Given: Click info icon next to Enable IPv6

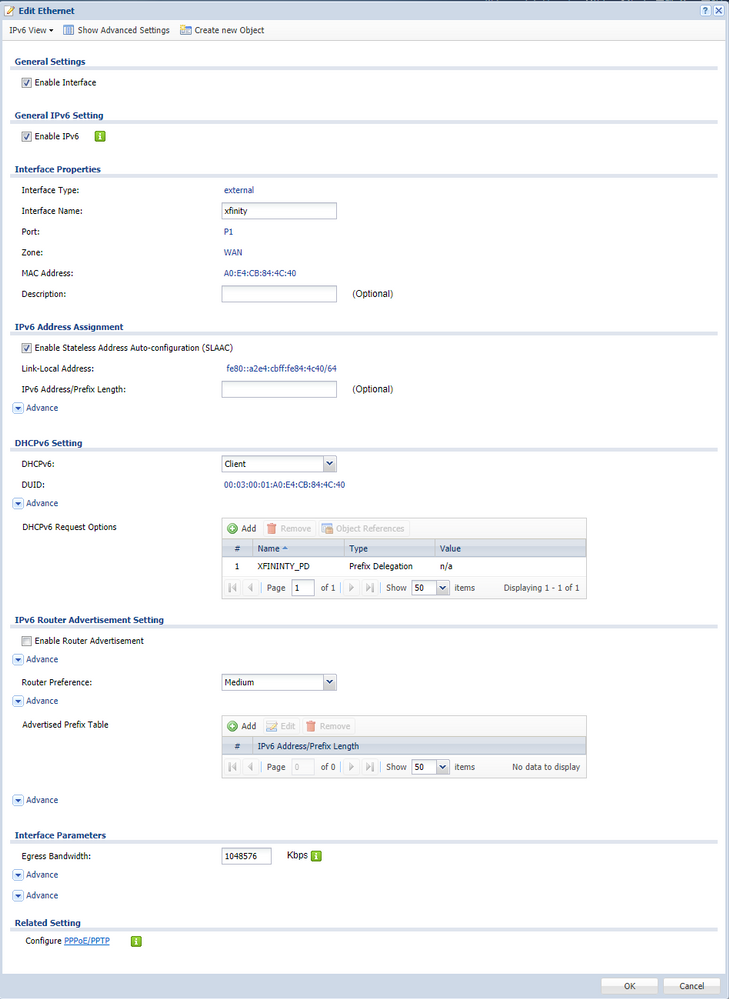Looking at the screenshot, I should (x=100, y=136).
